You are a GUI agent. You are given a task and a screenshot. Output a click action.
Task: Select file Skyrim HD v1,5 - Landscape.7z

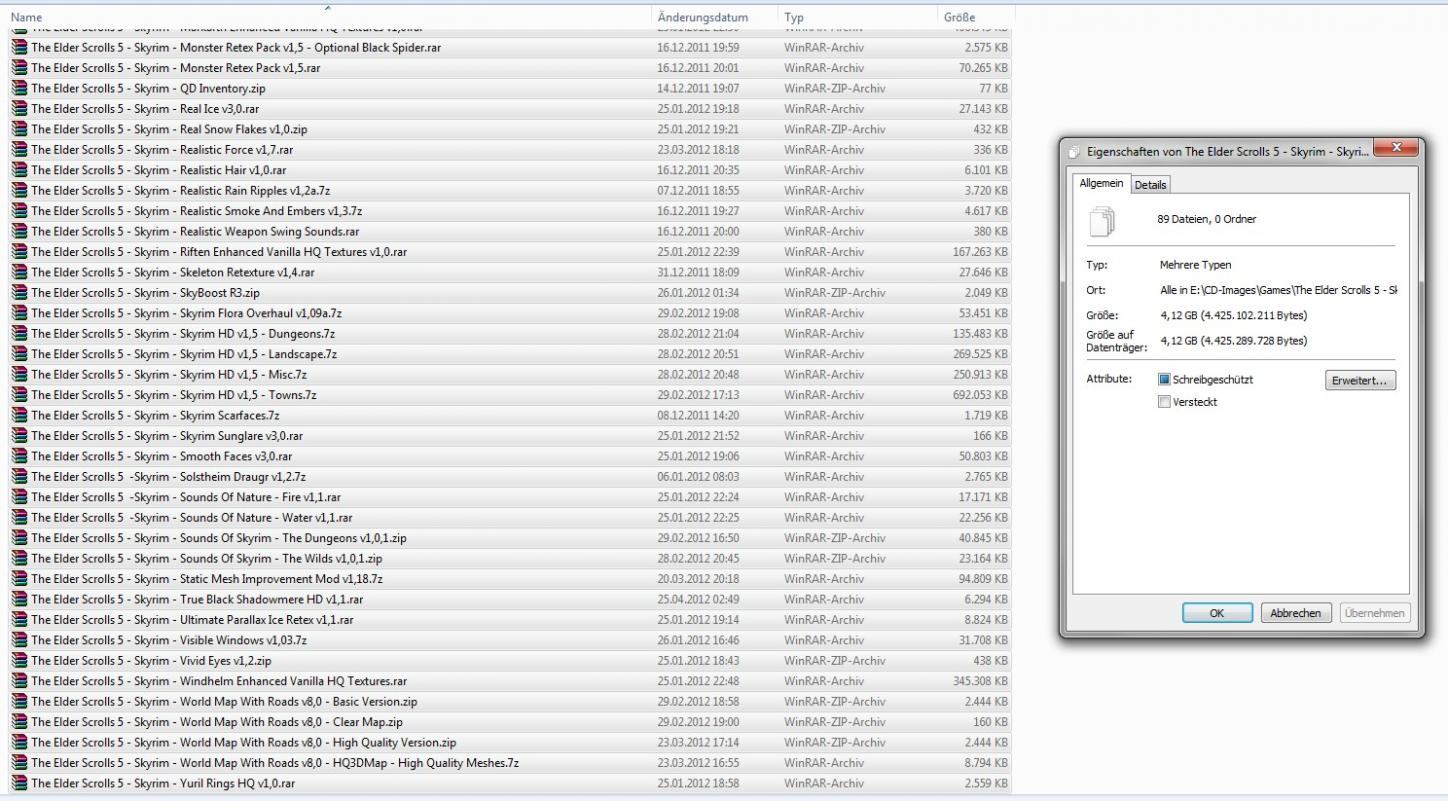coord(510,354)
